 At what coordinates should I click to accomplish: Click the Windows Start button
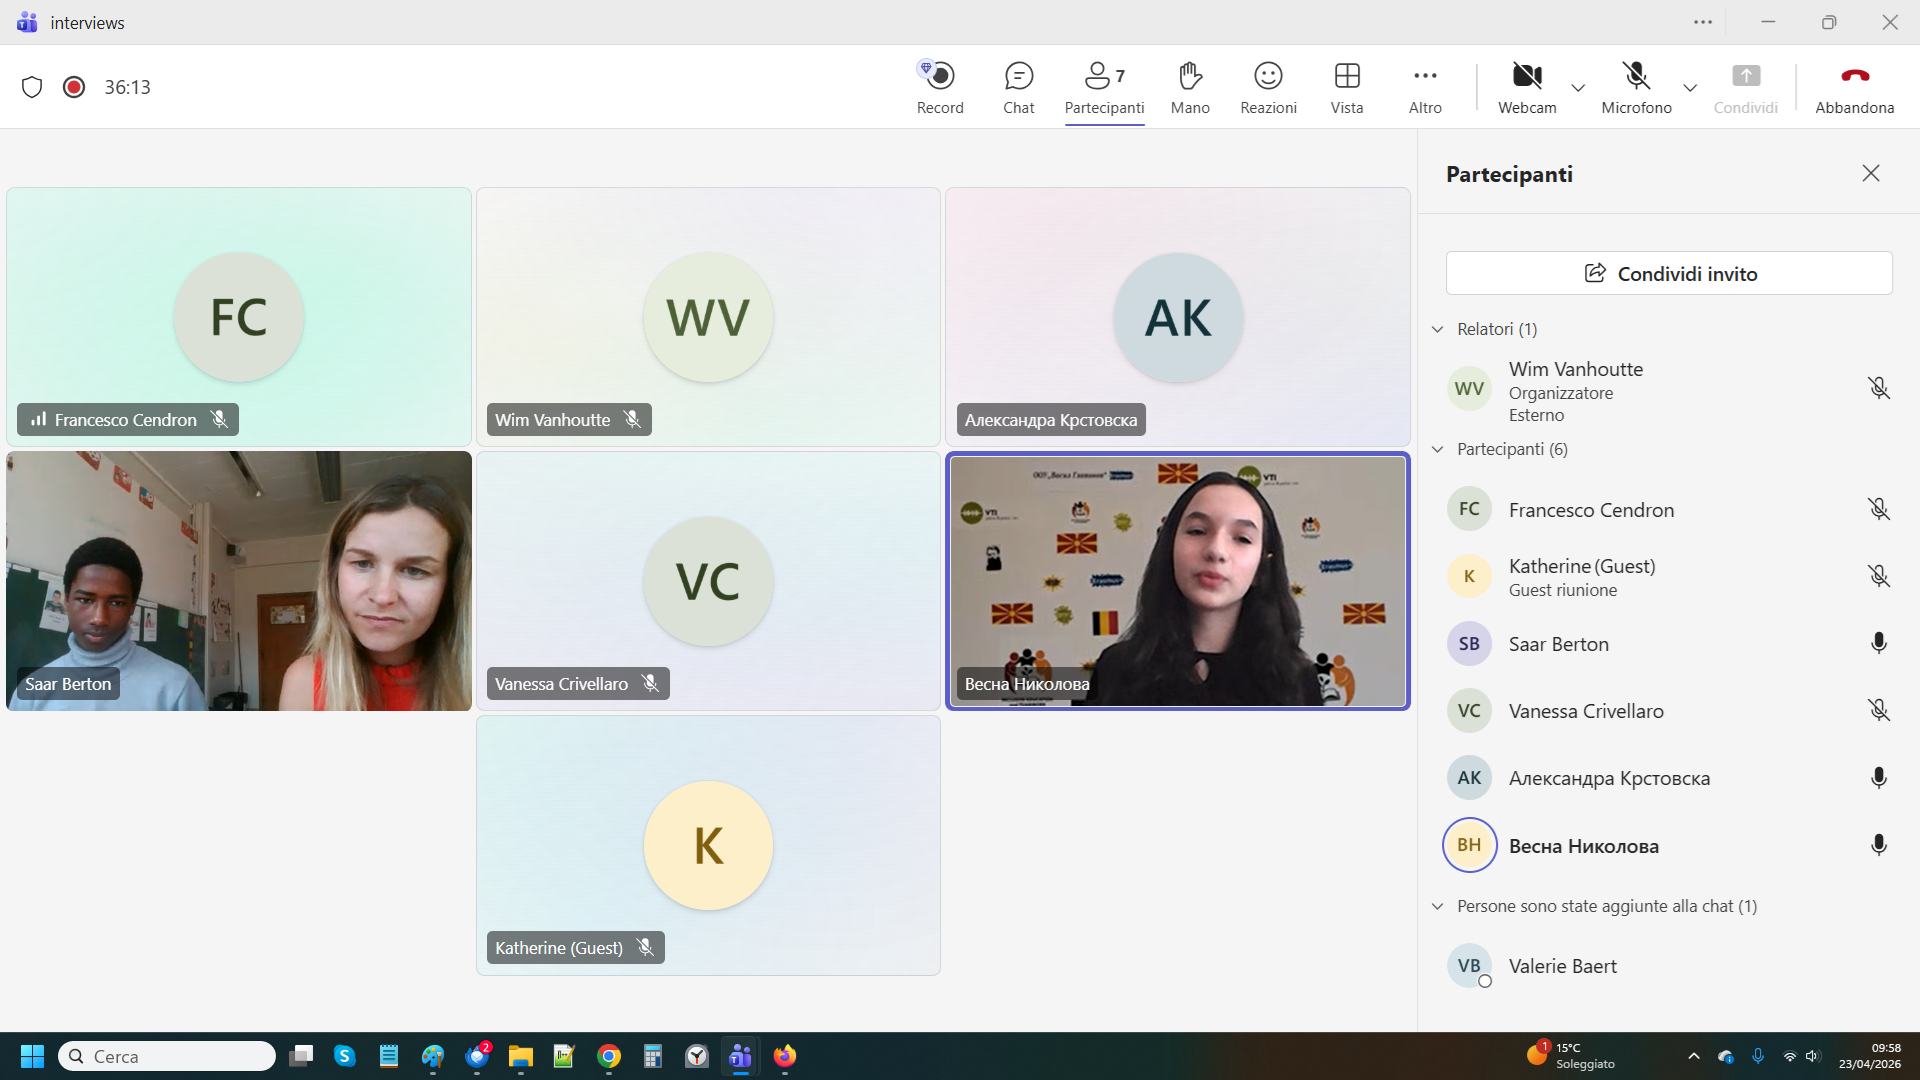32,1056
